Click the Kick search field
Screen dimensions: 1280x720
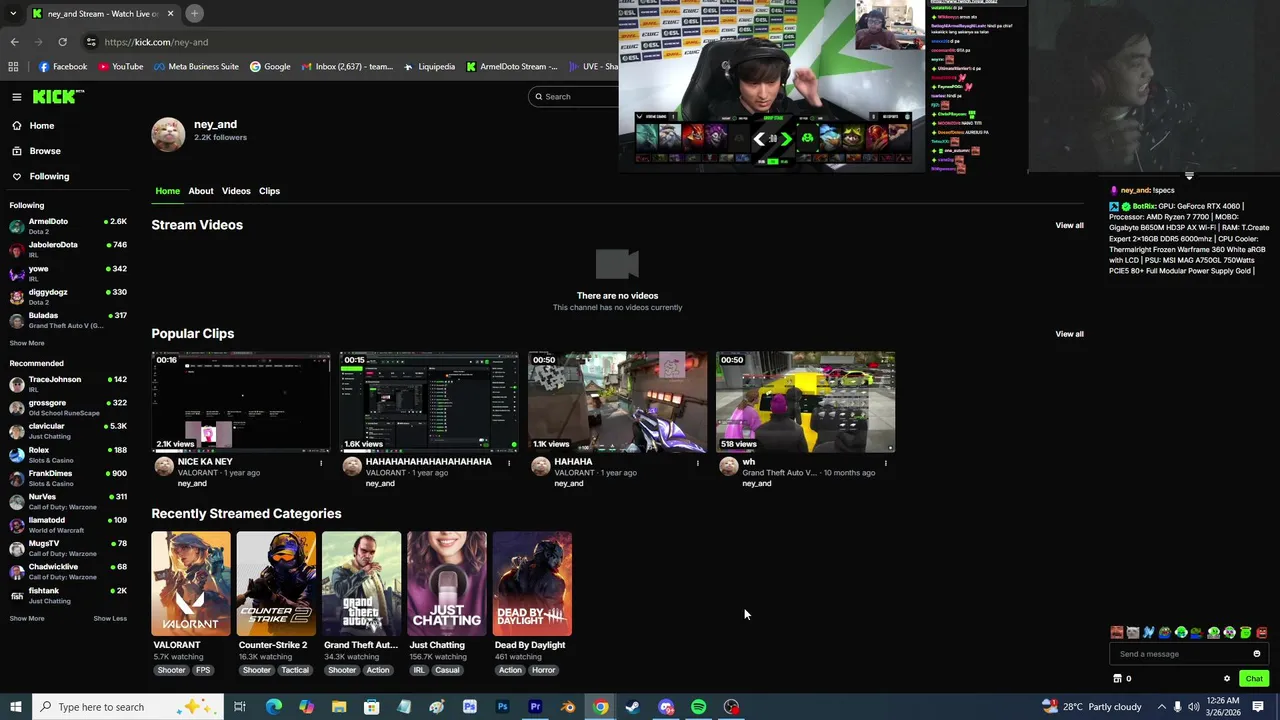[575, 97]
